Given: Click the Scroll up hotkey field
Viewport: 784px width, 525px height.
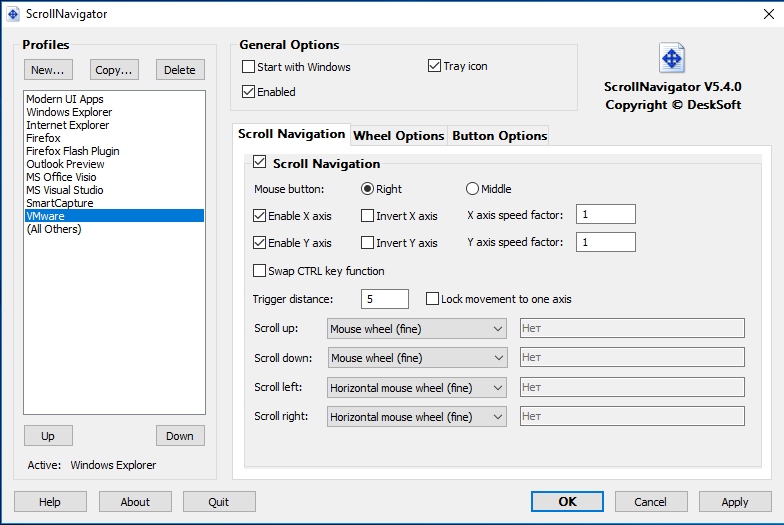Looking at the screenshot, I should tap(632, 328).
